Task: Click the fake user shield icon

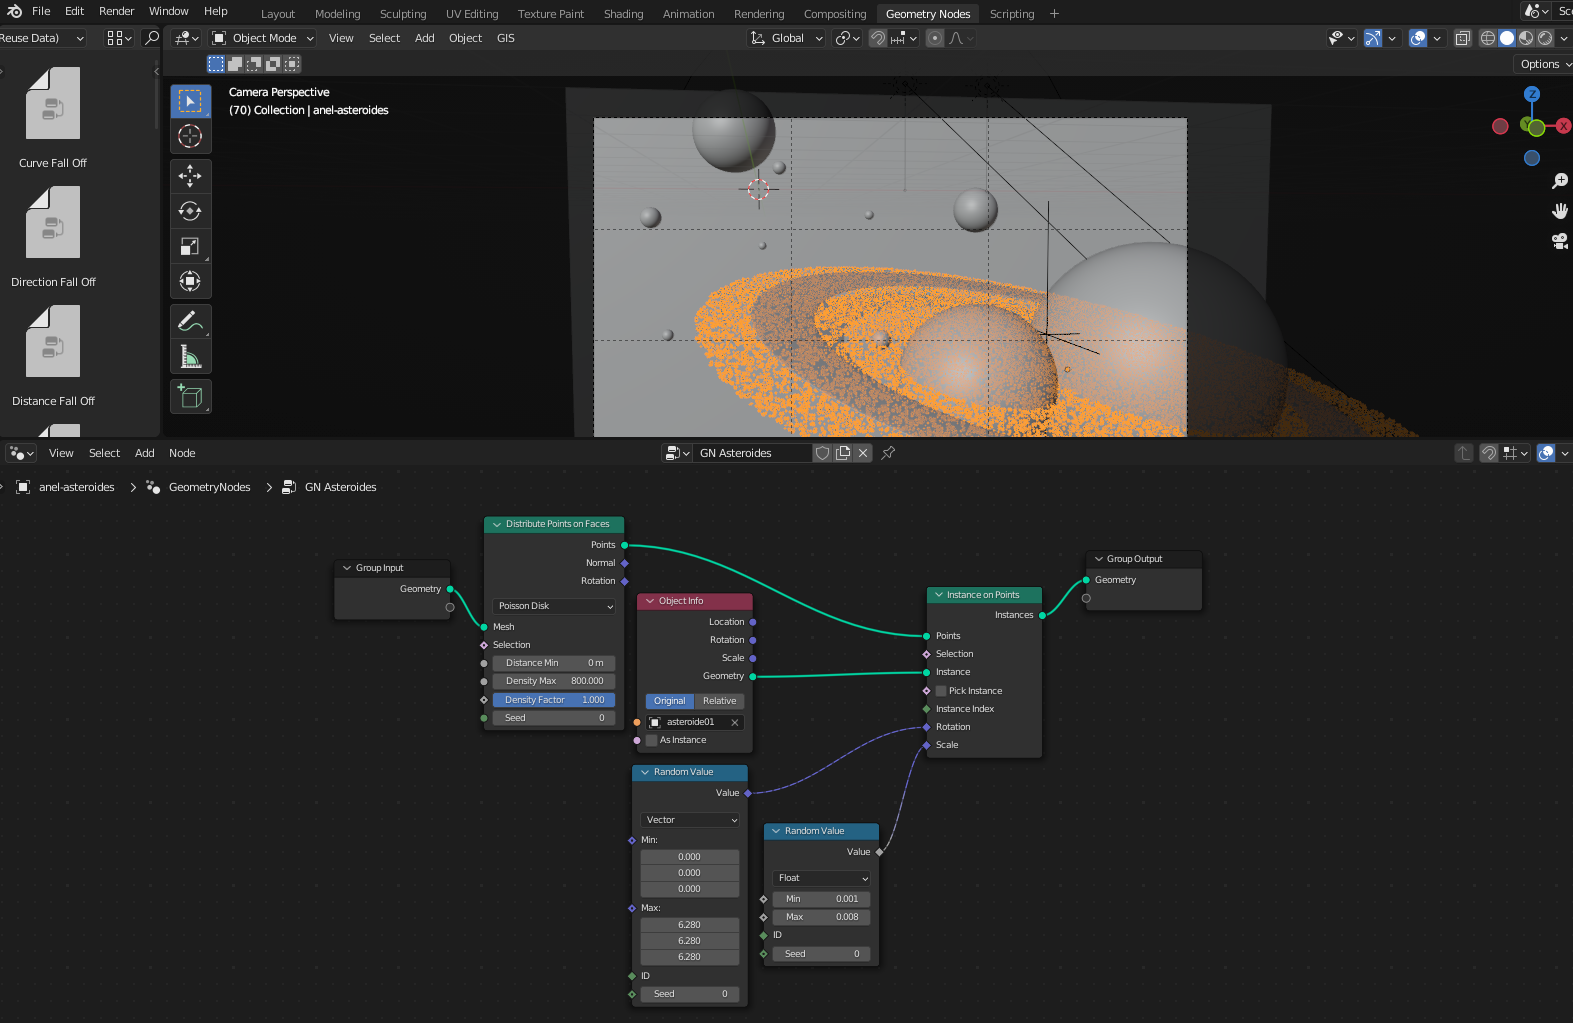Action: (x=822, y=453)
